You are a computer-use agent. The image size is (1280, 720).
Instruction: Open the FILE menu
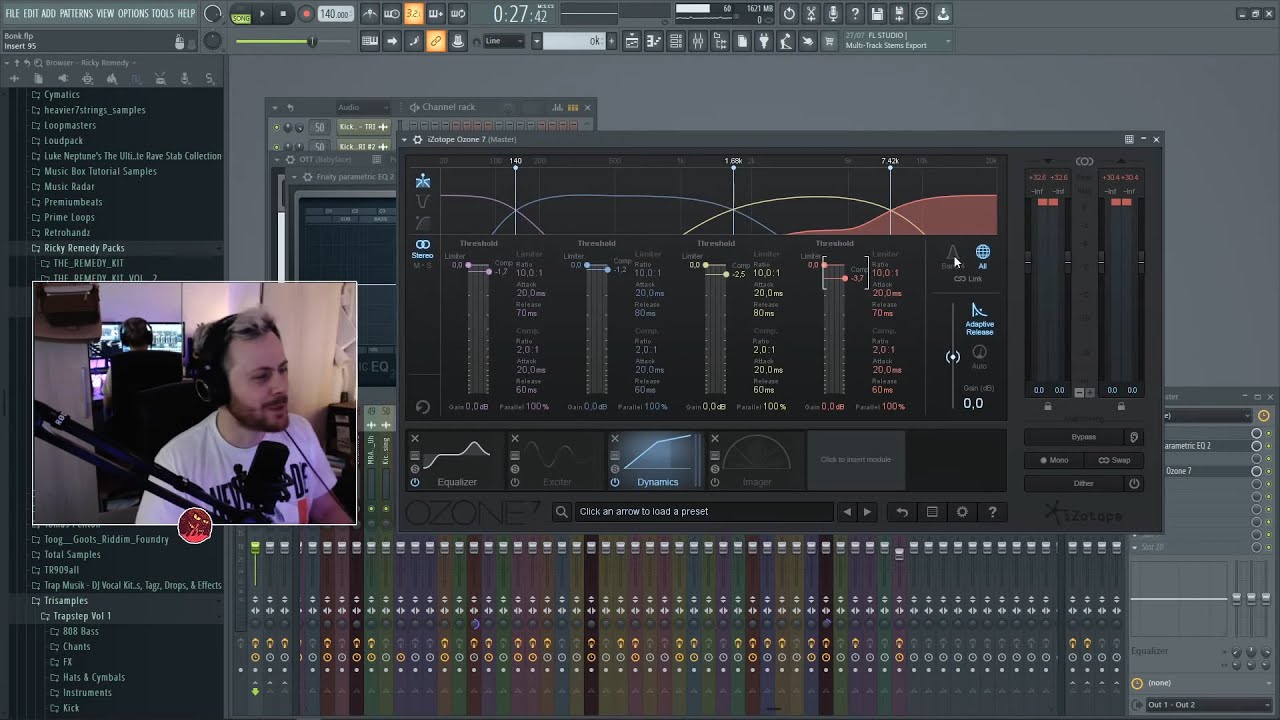click(x=13, y=14)
